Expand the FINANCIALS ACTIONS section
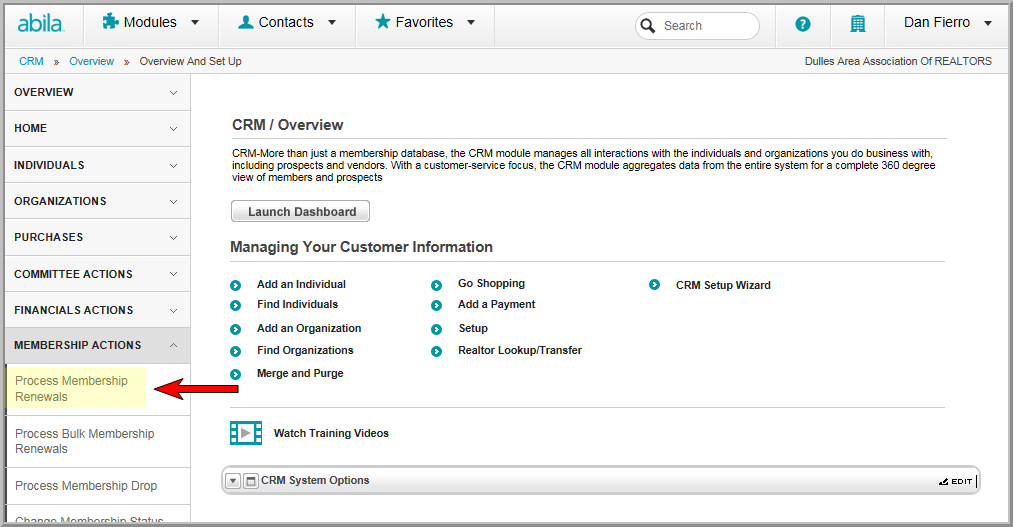 point(173,311)
